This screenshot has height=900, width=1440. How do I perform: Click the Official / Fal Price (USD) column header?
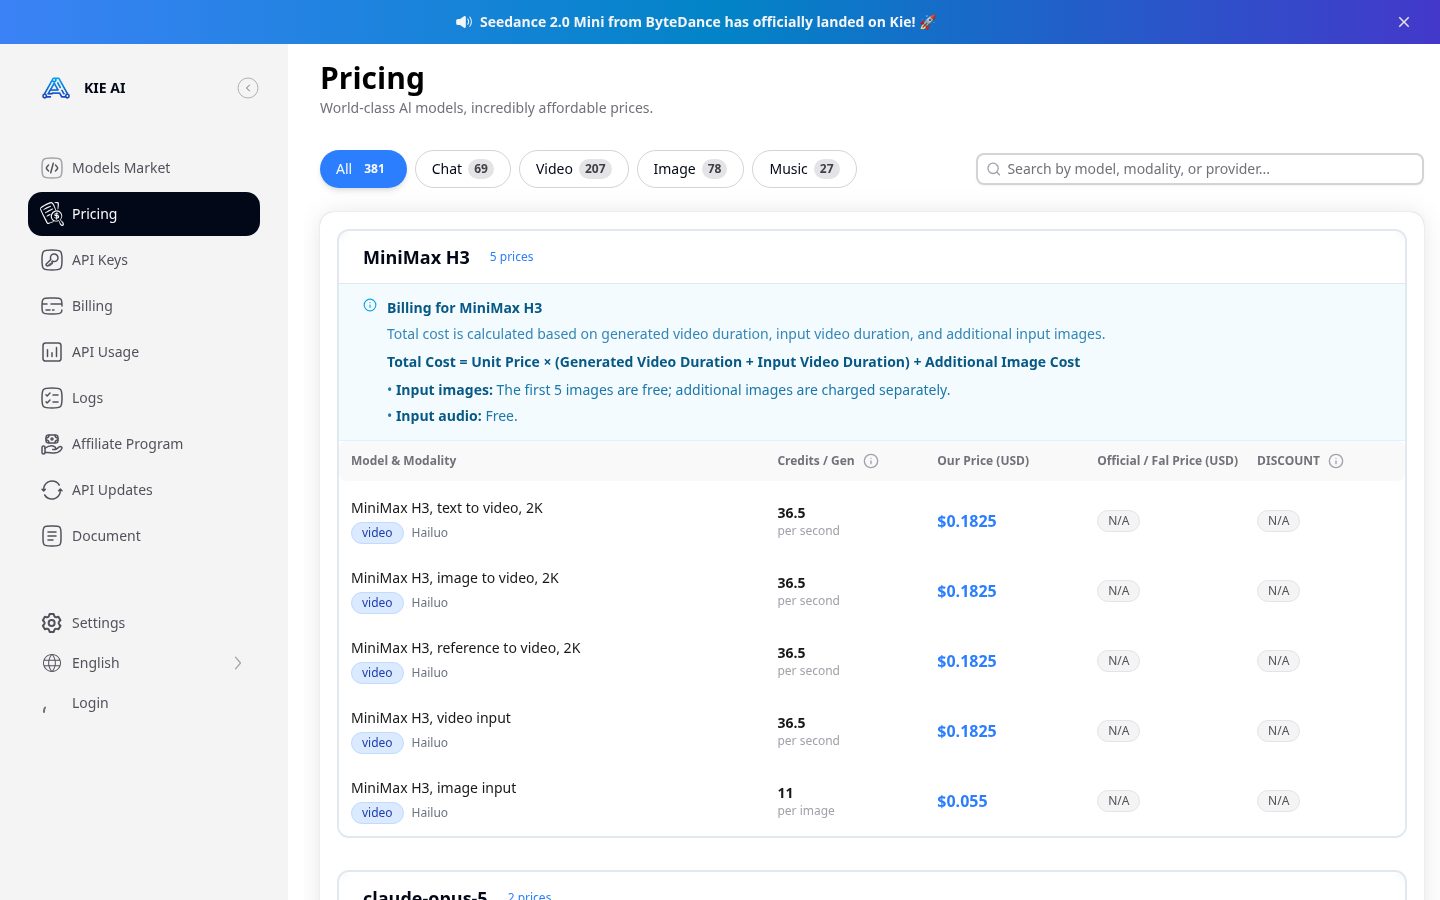1167,461
